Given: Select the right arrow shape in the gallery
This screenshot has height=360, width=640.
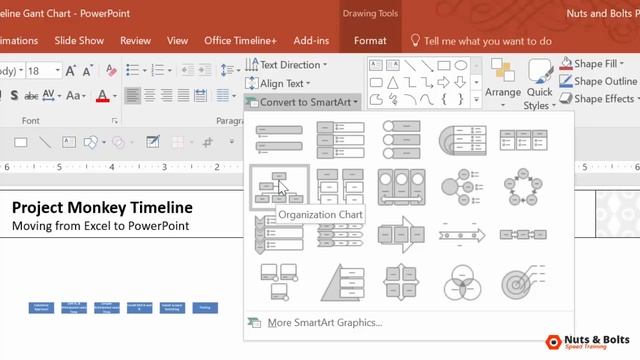Looking at the screenshot, I should point(443,82).
